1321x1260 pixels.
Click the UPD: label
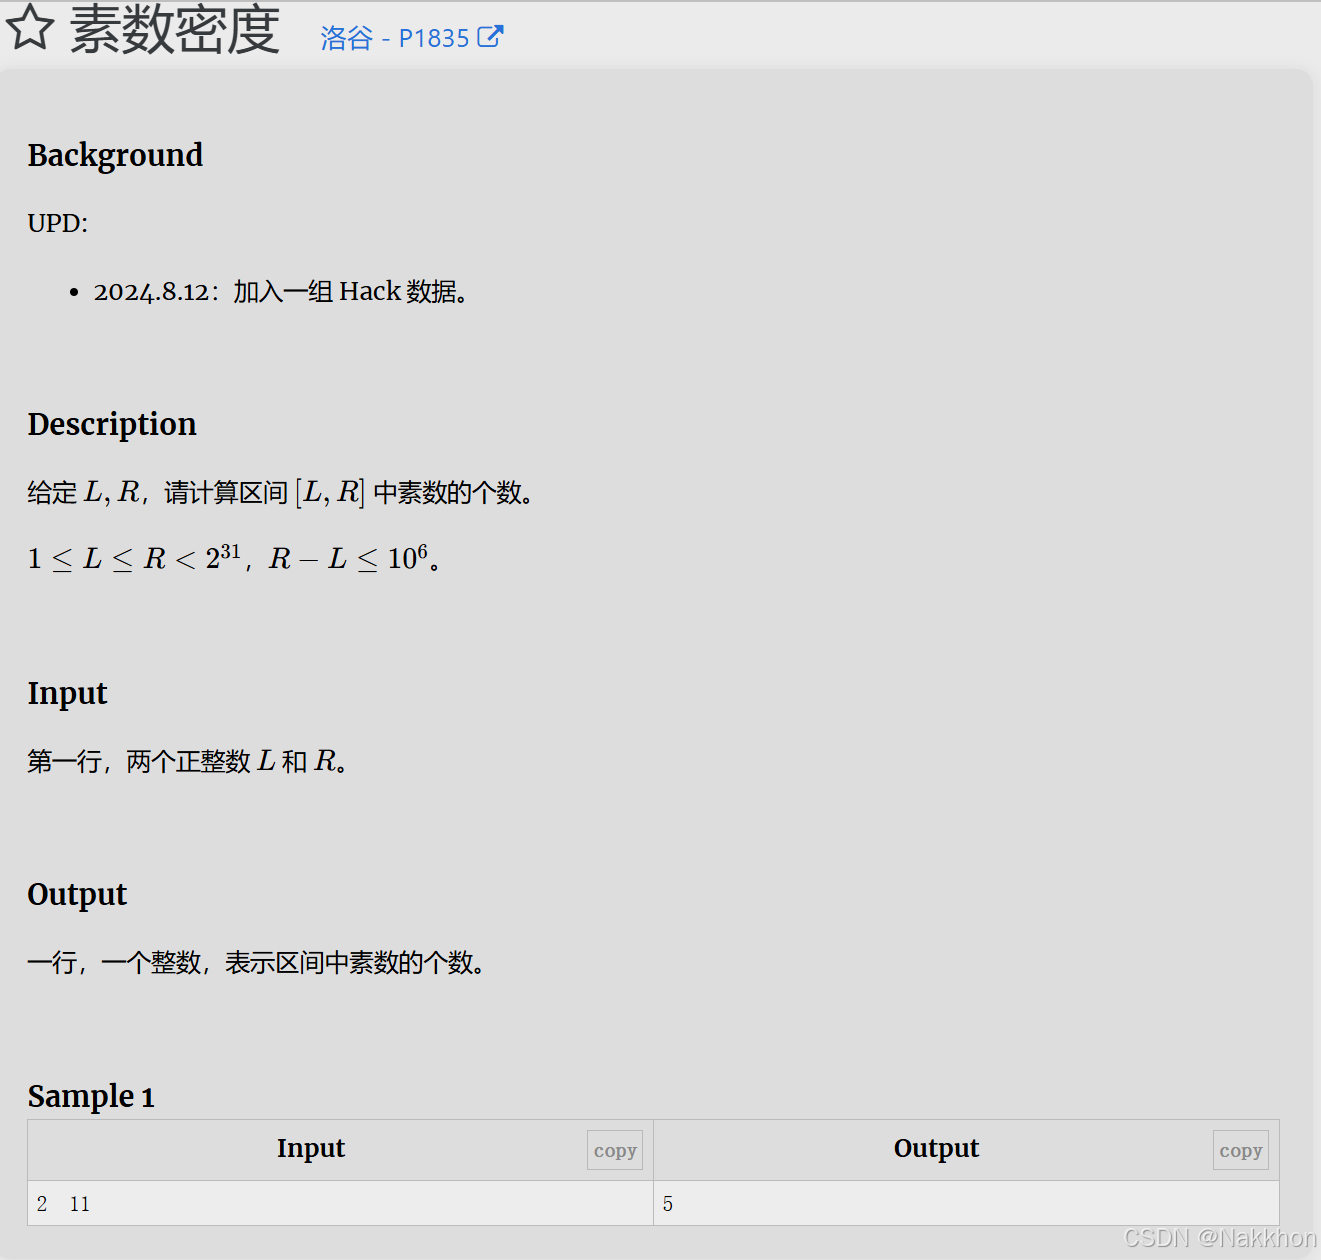(x=58, y=223)
